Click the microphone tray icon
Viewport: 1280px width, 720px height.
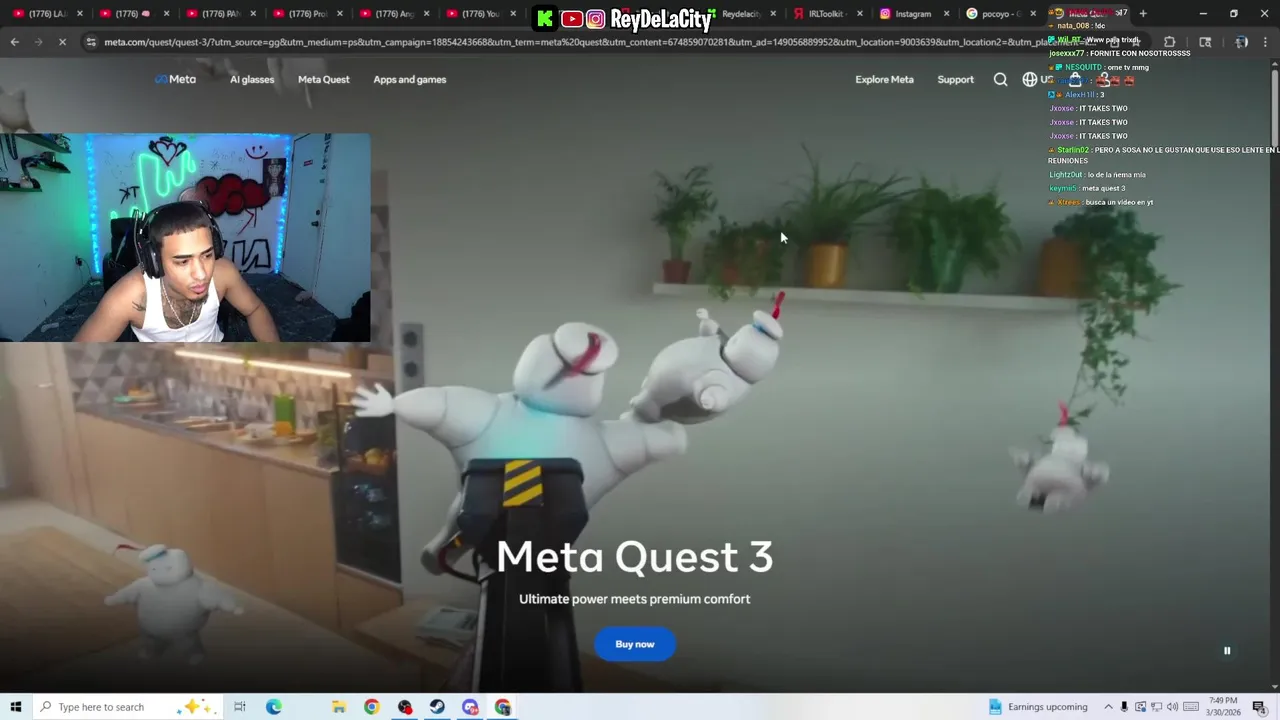point(1124,707)
